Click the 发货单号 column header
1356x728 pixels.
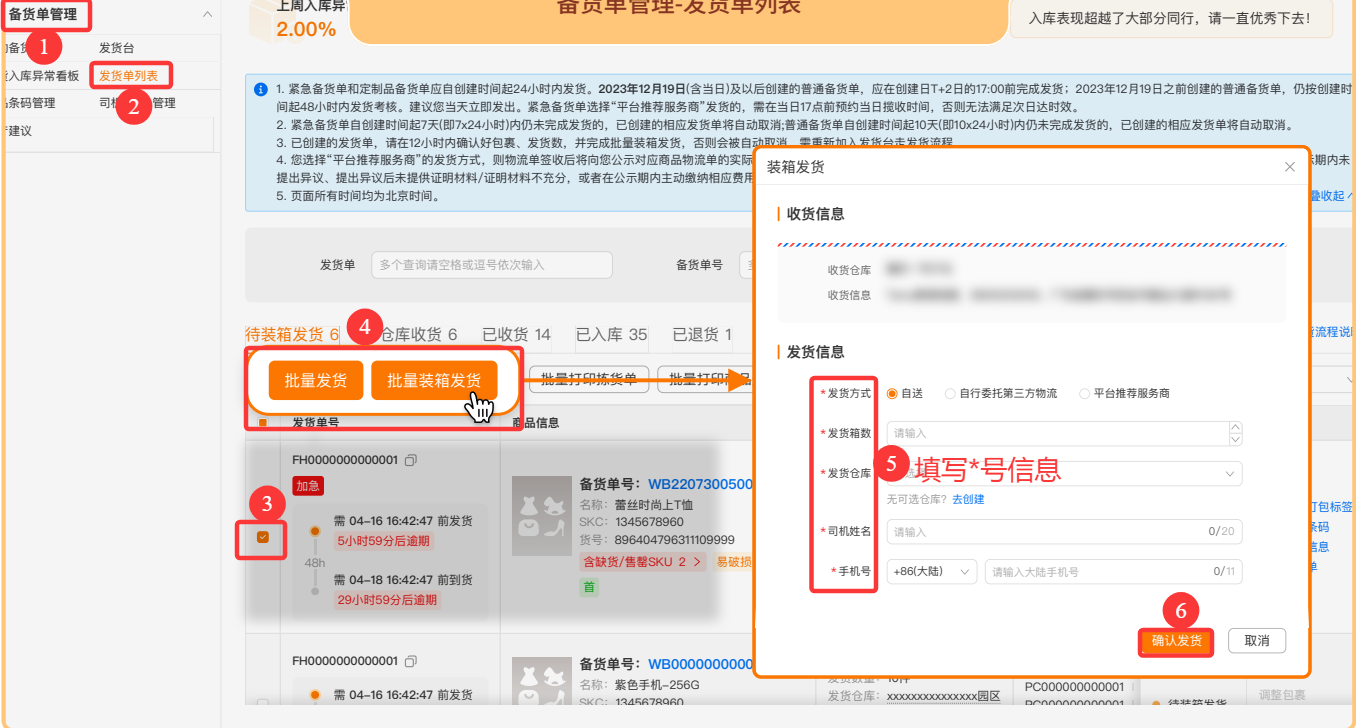pyautogui.click(x=315, y=422)
